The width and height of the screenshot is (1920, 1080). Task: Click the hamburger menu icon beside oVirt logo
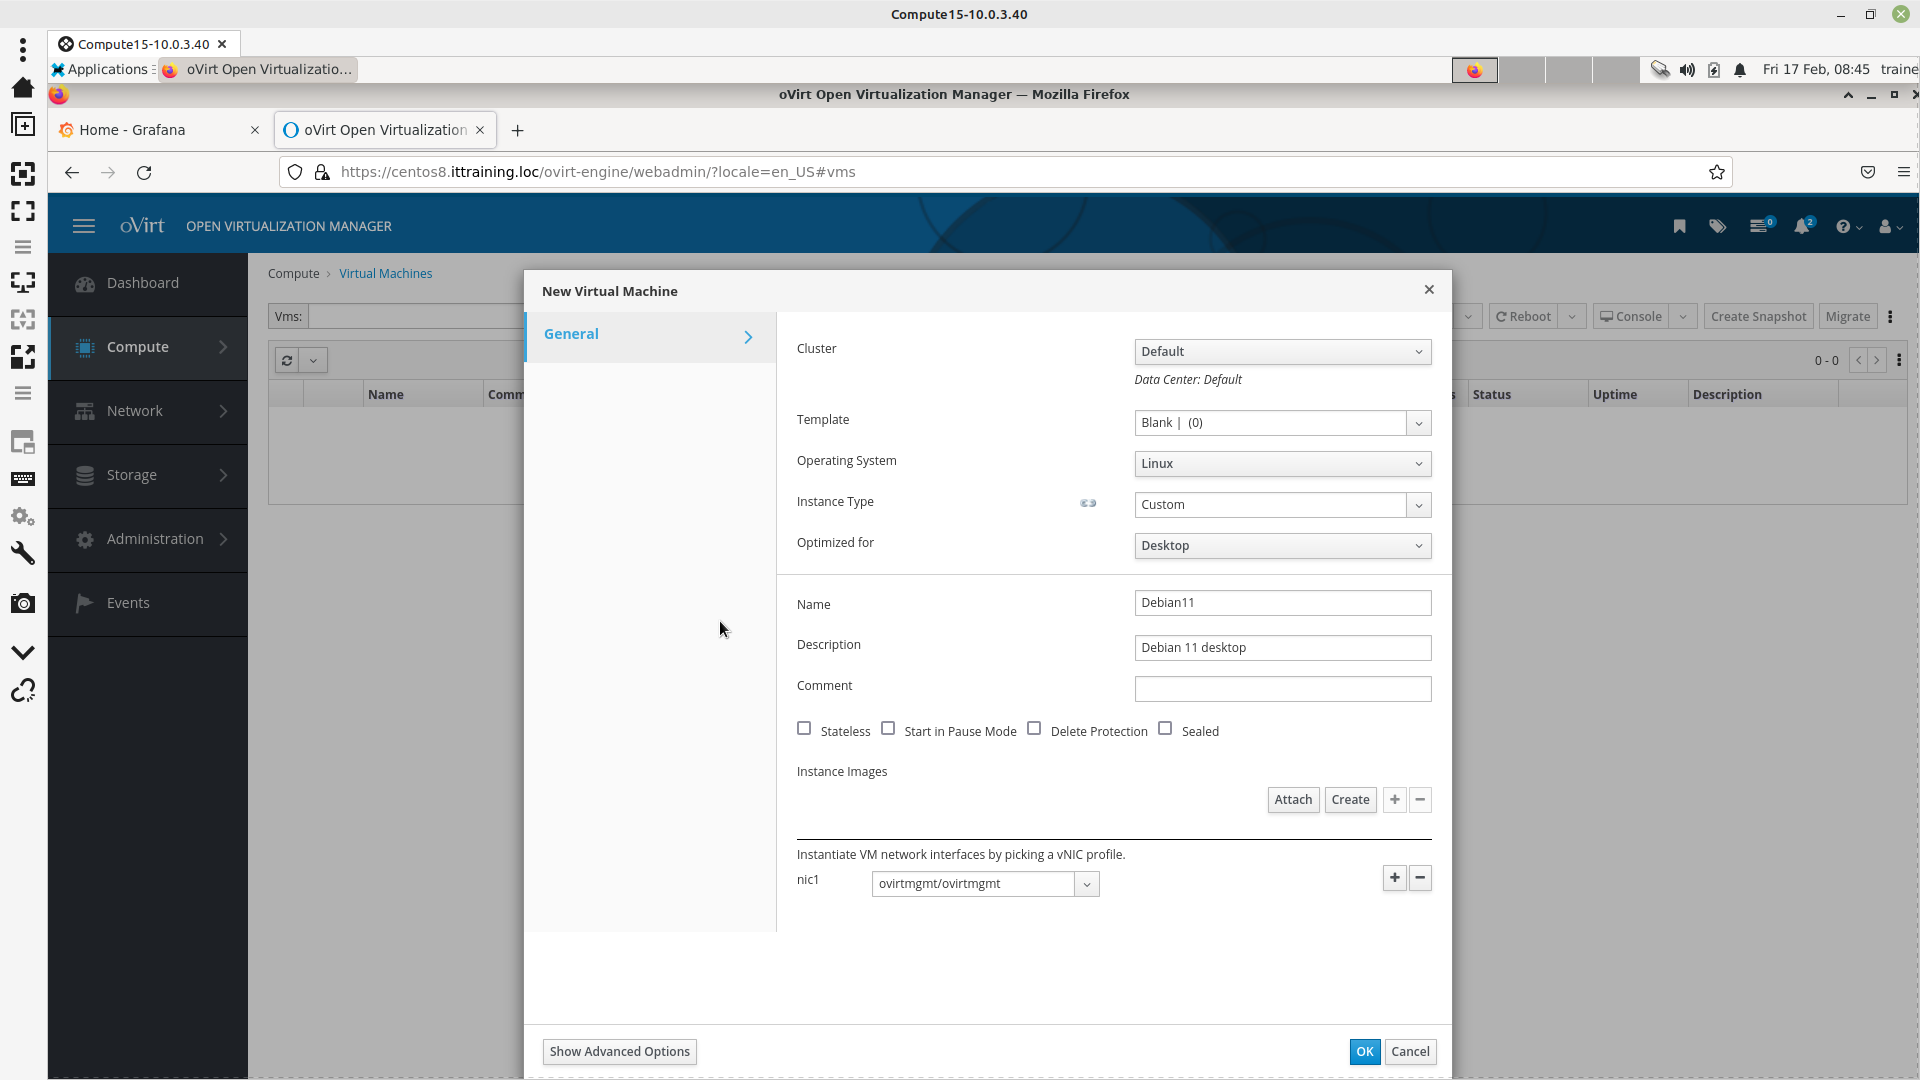[84, 227]
